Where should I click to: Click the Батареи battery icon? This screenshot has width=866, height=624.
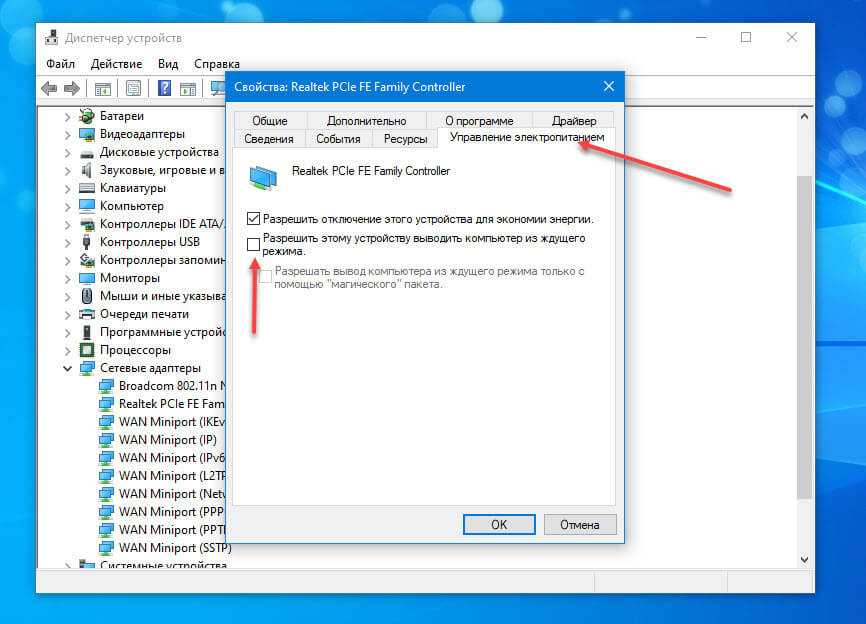[87, 116]
